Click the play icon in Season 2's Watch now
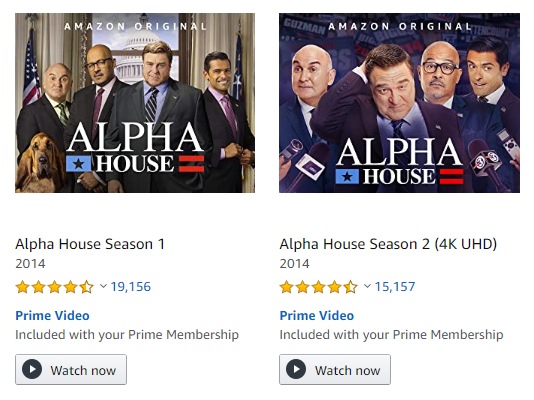This screenshot has width=534, height=400. click(x=296, y=369)
